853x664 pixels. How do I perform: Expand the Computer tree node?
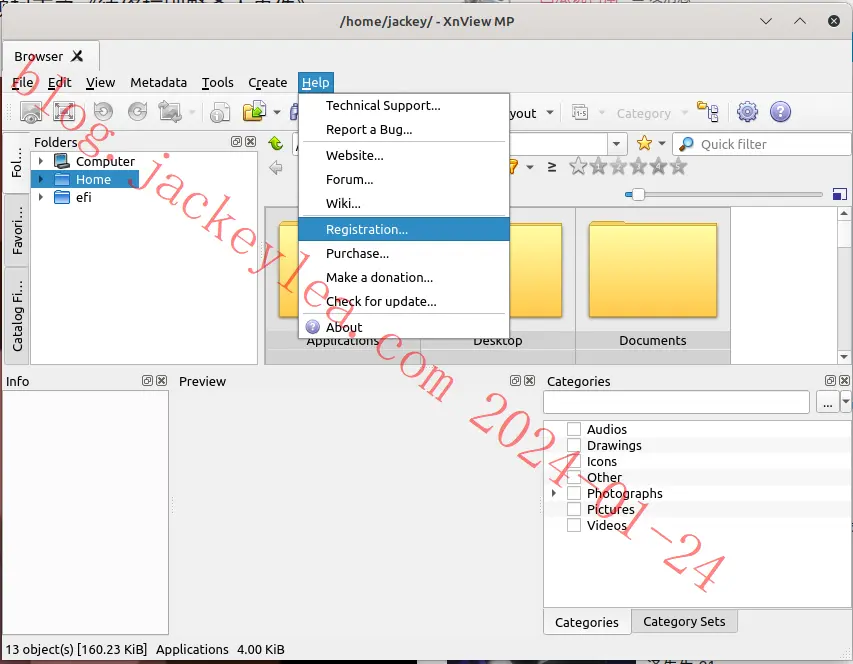41,161
